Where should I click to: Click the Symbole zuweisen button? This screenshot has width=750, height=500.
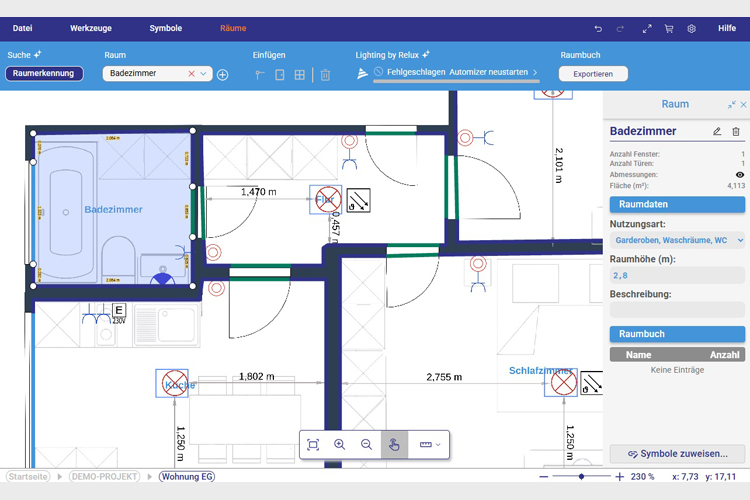[x=677, y=454]
